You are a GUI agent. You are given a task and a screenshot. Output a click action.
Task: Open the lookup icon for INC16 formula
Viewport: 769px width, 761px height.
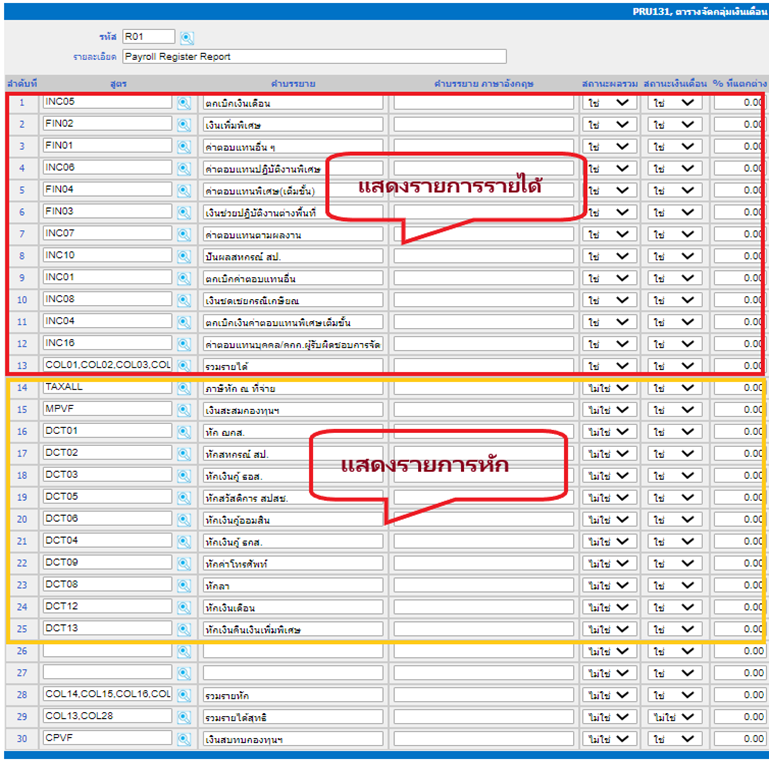(184, 344)
